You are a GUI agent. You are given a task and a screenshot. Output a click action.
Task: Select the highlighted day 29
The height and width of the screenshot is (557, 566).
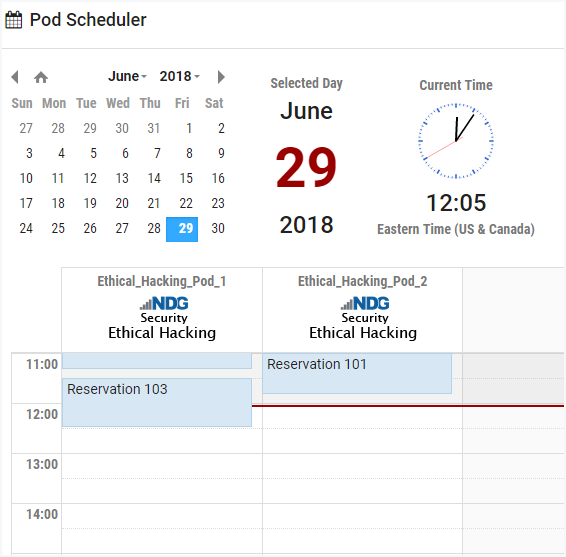182,229
